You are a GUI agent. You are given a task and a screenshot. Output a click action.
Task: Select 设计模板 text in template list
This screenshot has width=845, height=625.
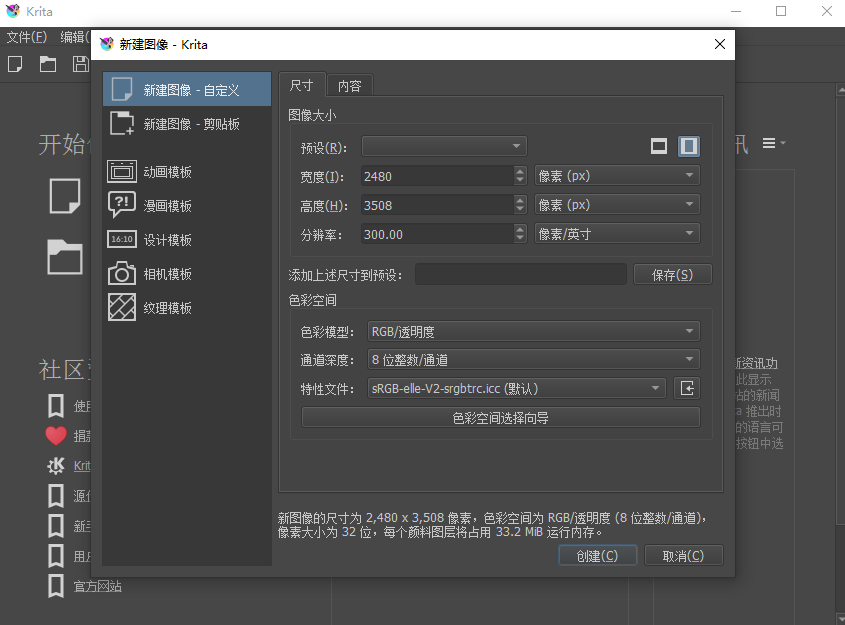168,240
